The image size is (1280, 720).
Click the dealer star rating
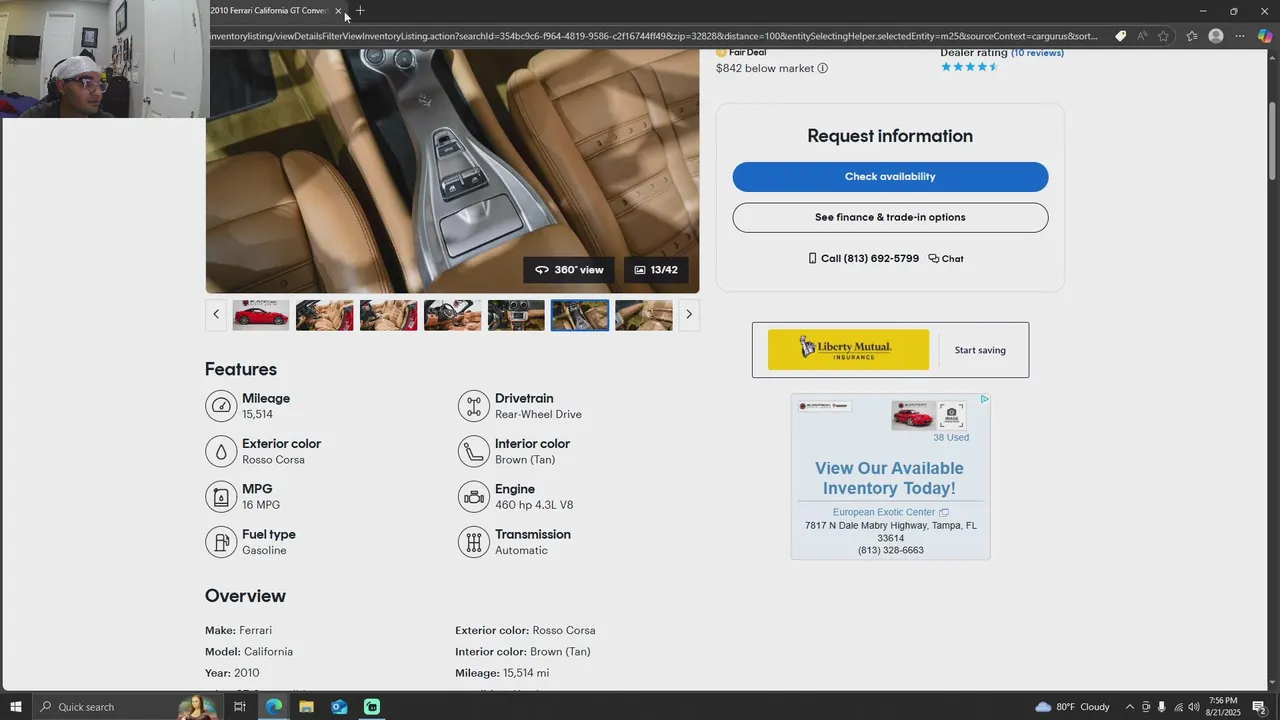[x=969, y=67]
